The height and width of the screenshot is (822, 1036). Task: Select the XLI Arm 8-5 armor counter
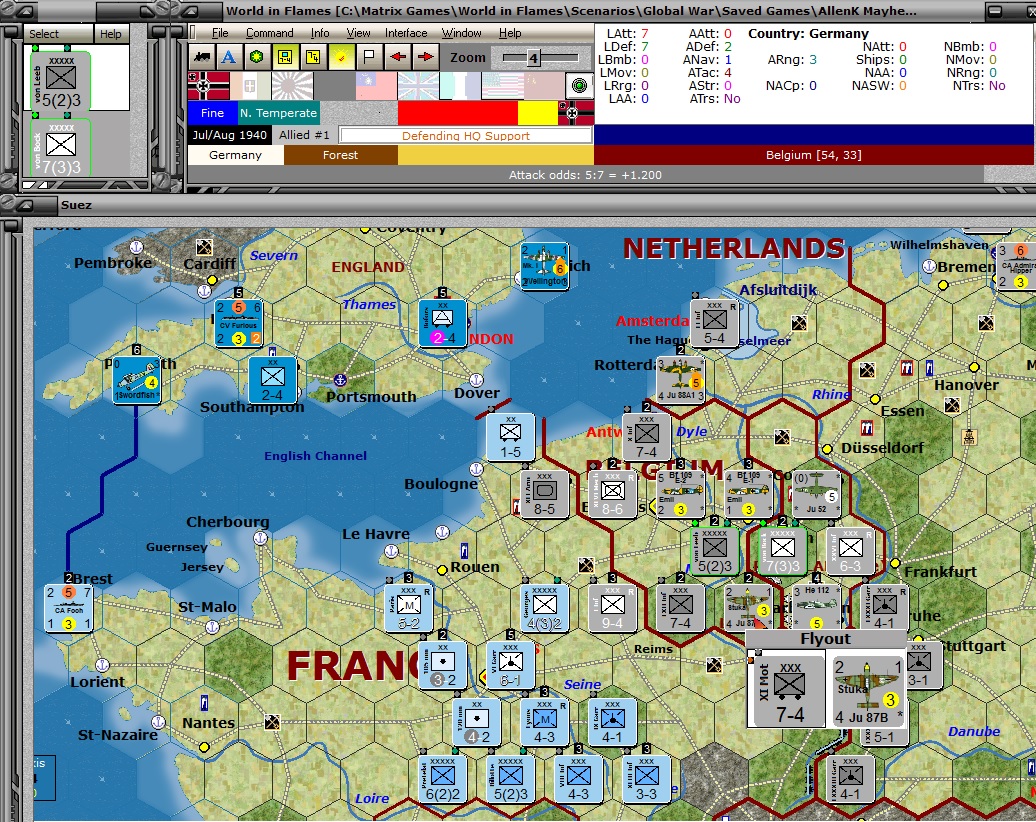pyautogui.click(x=544, y=494)
